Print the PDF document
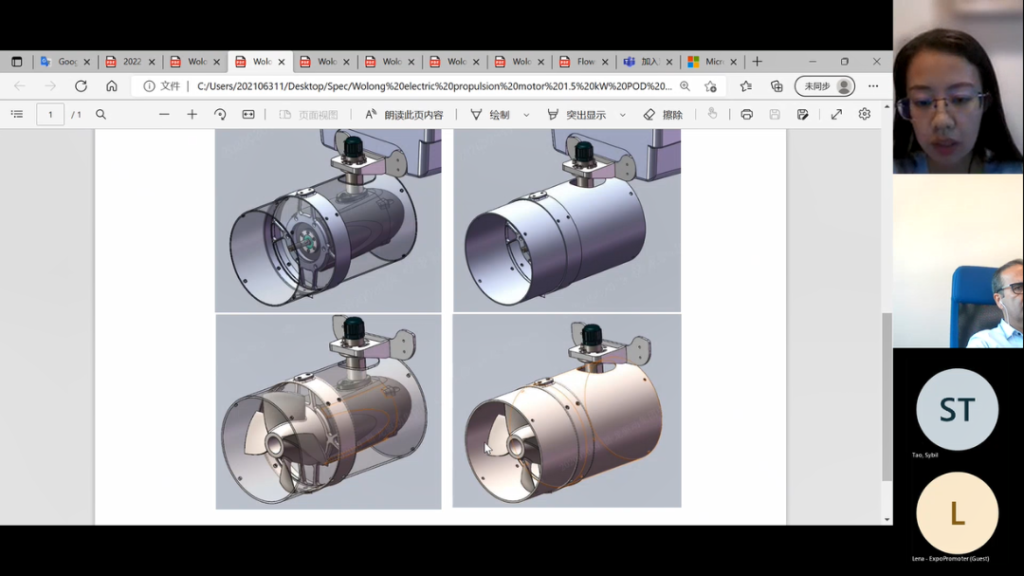 click(x=746, y=114)
